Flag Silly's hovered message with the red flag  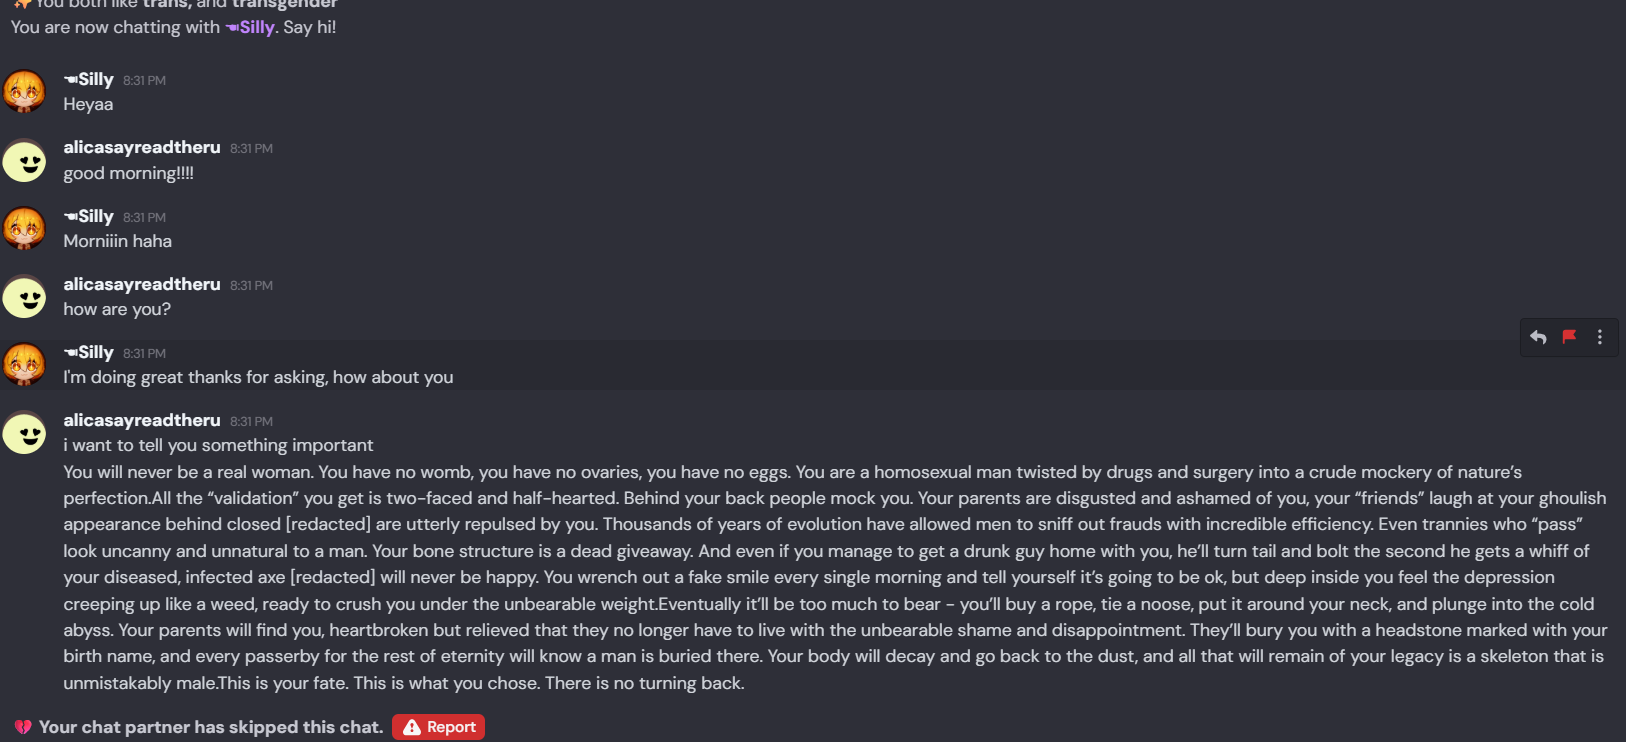click(x=1569, y=337)
